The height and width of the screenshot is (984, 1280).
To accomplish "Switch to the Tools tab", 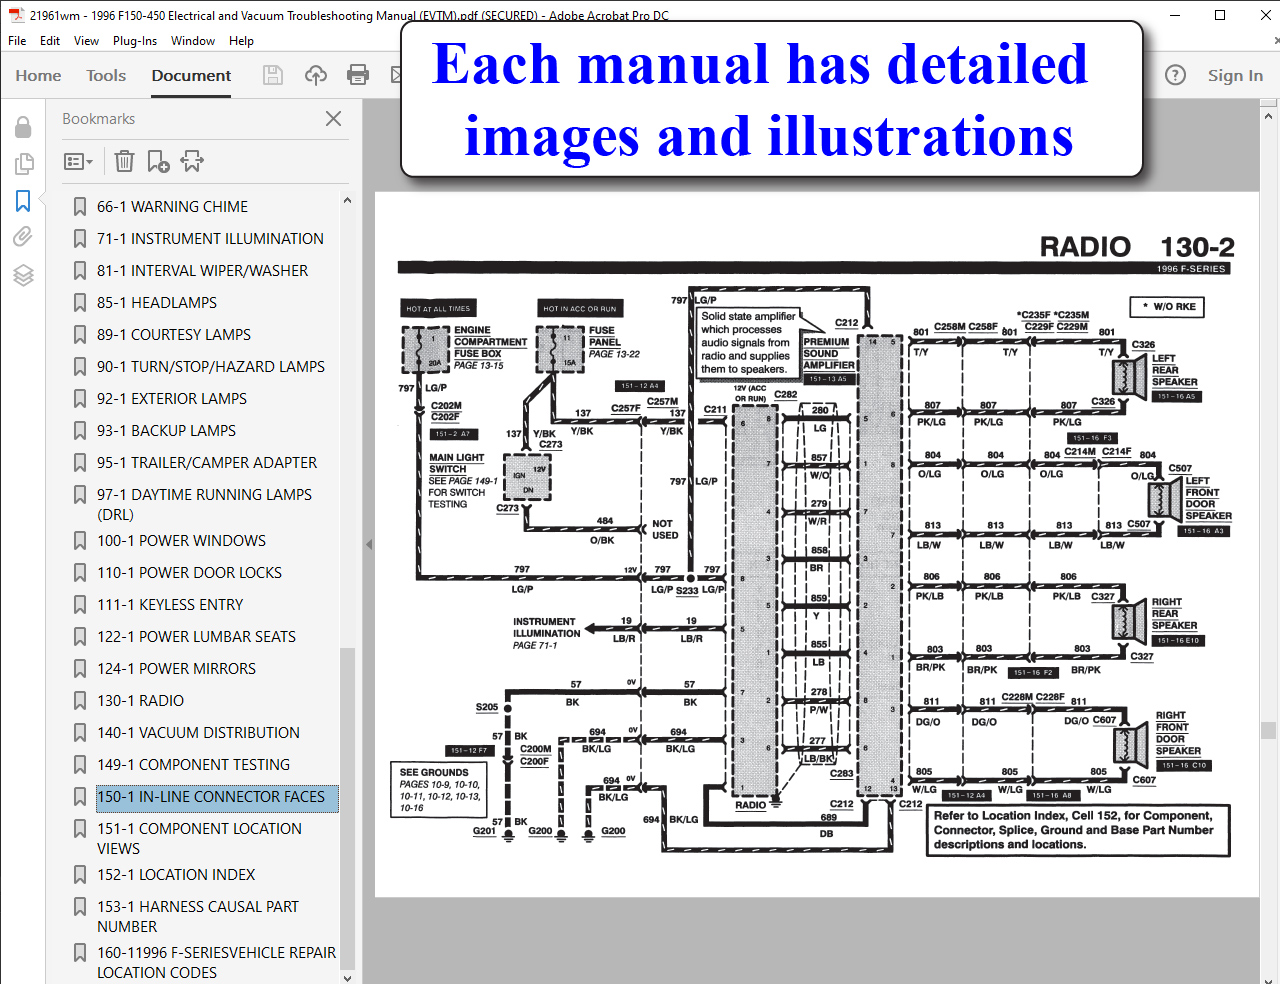I will click(x=106, y=76).
